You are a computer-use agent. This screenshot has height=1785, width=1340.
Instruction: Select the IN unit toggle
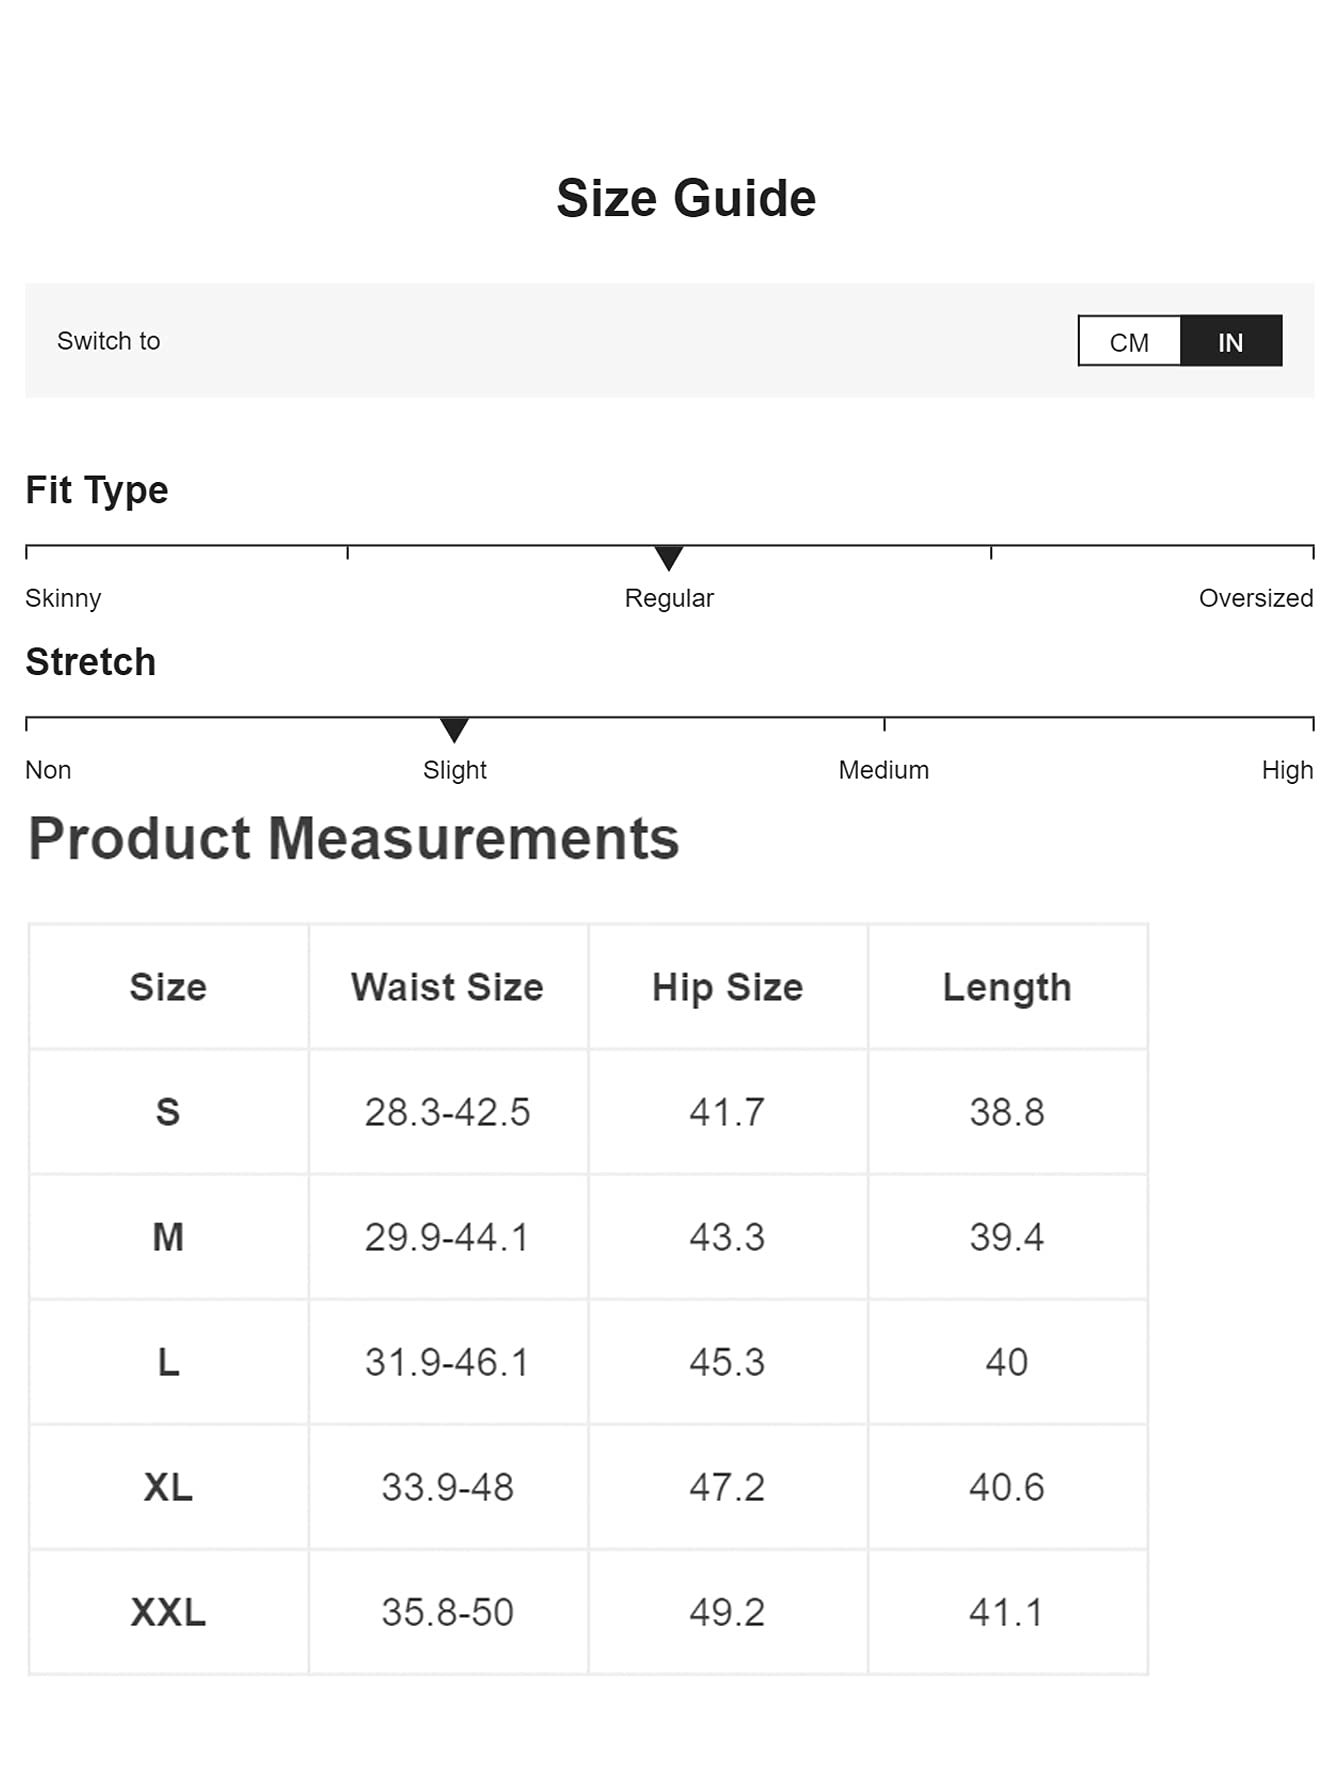pos(1231,342)
